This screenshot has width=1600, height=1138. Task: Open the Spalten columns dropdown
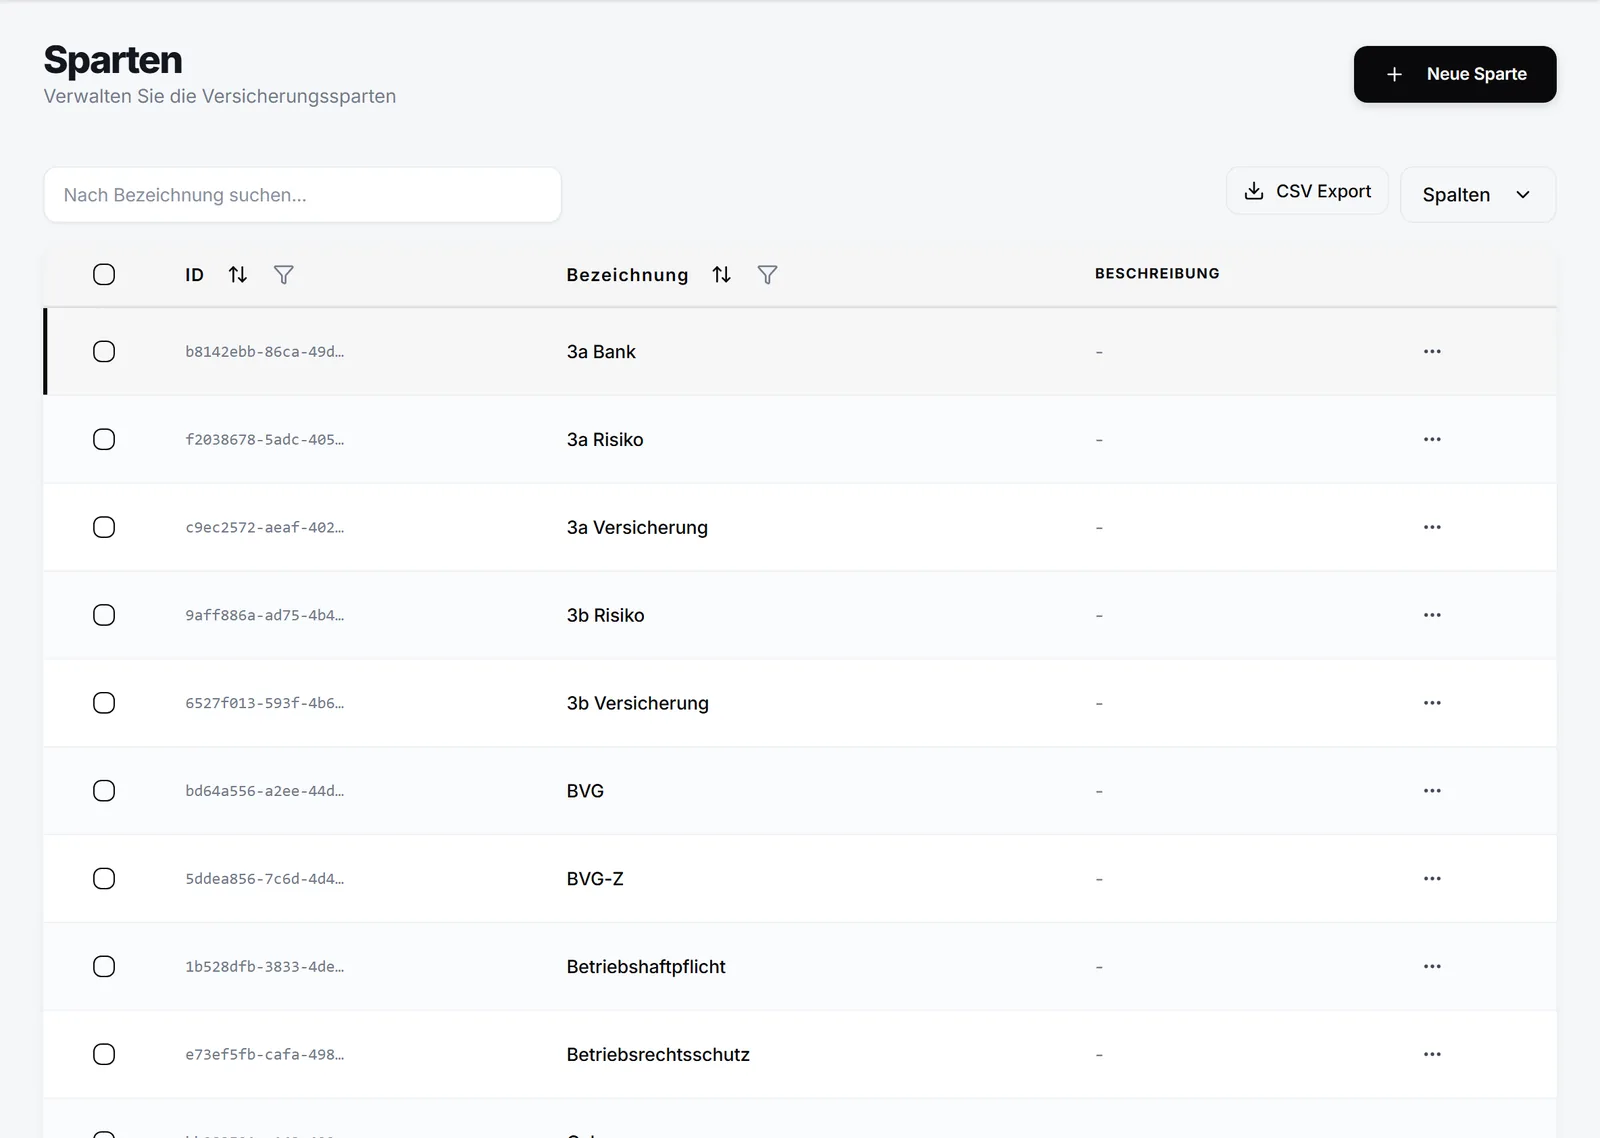pos(1478,194)
